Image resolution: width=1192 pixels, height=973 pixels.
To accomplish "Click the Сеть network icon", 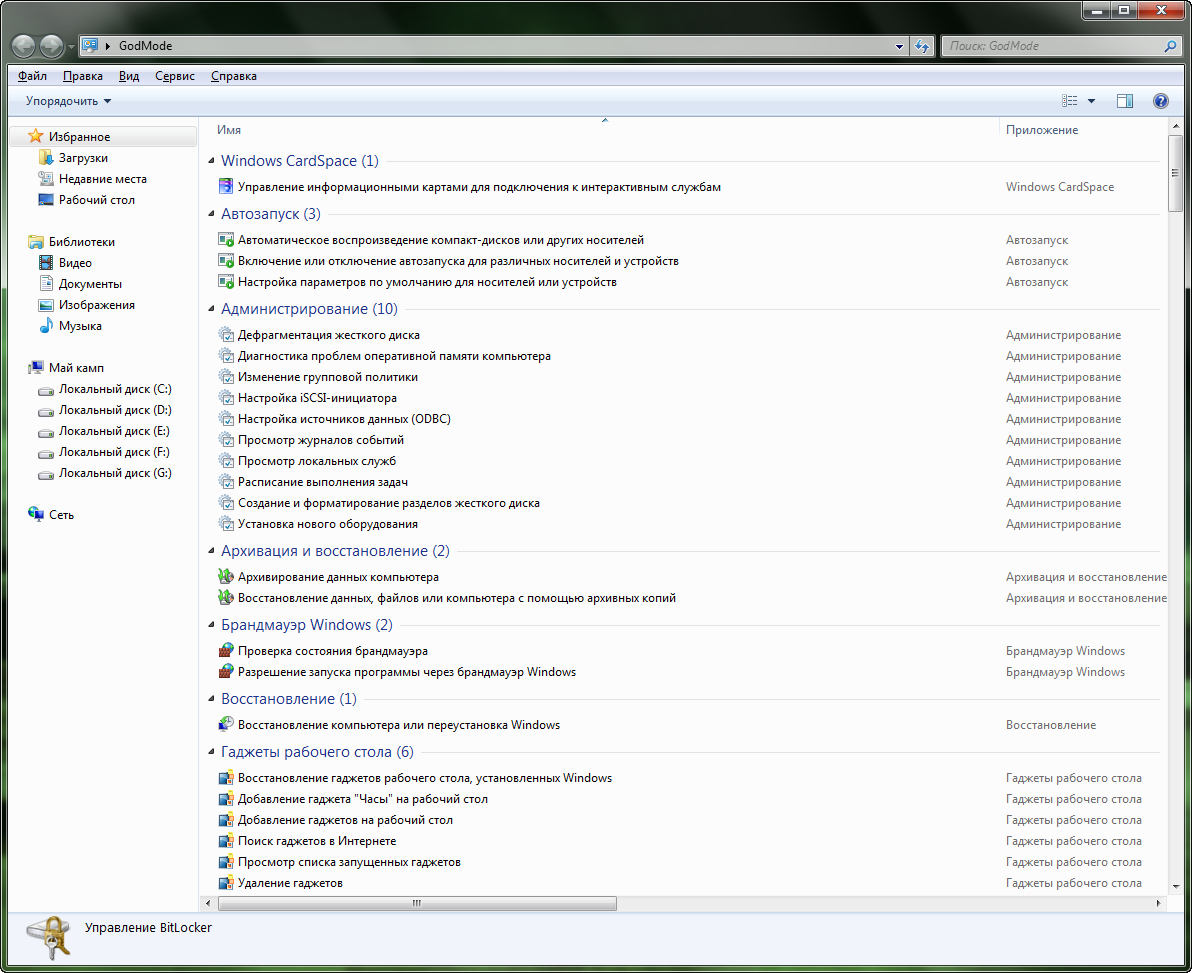I will coord(36,515).
